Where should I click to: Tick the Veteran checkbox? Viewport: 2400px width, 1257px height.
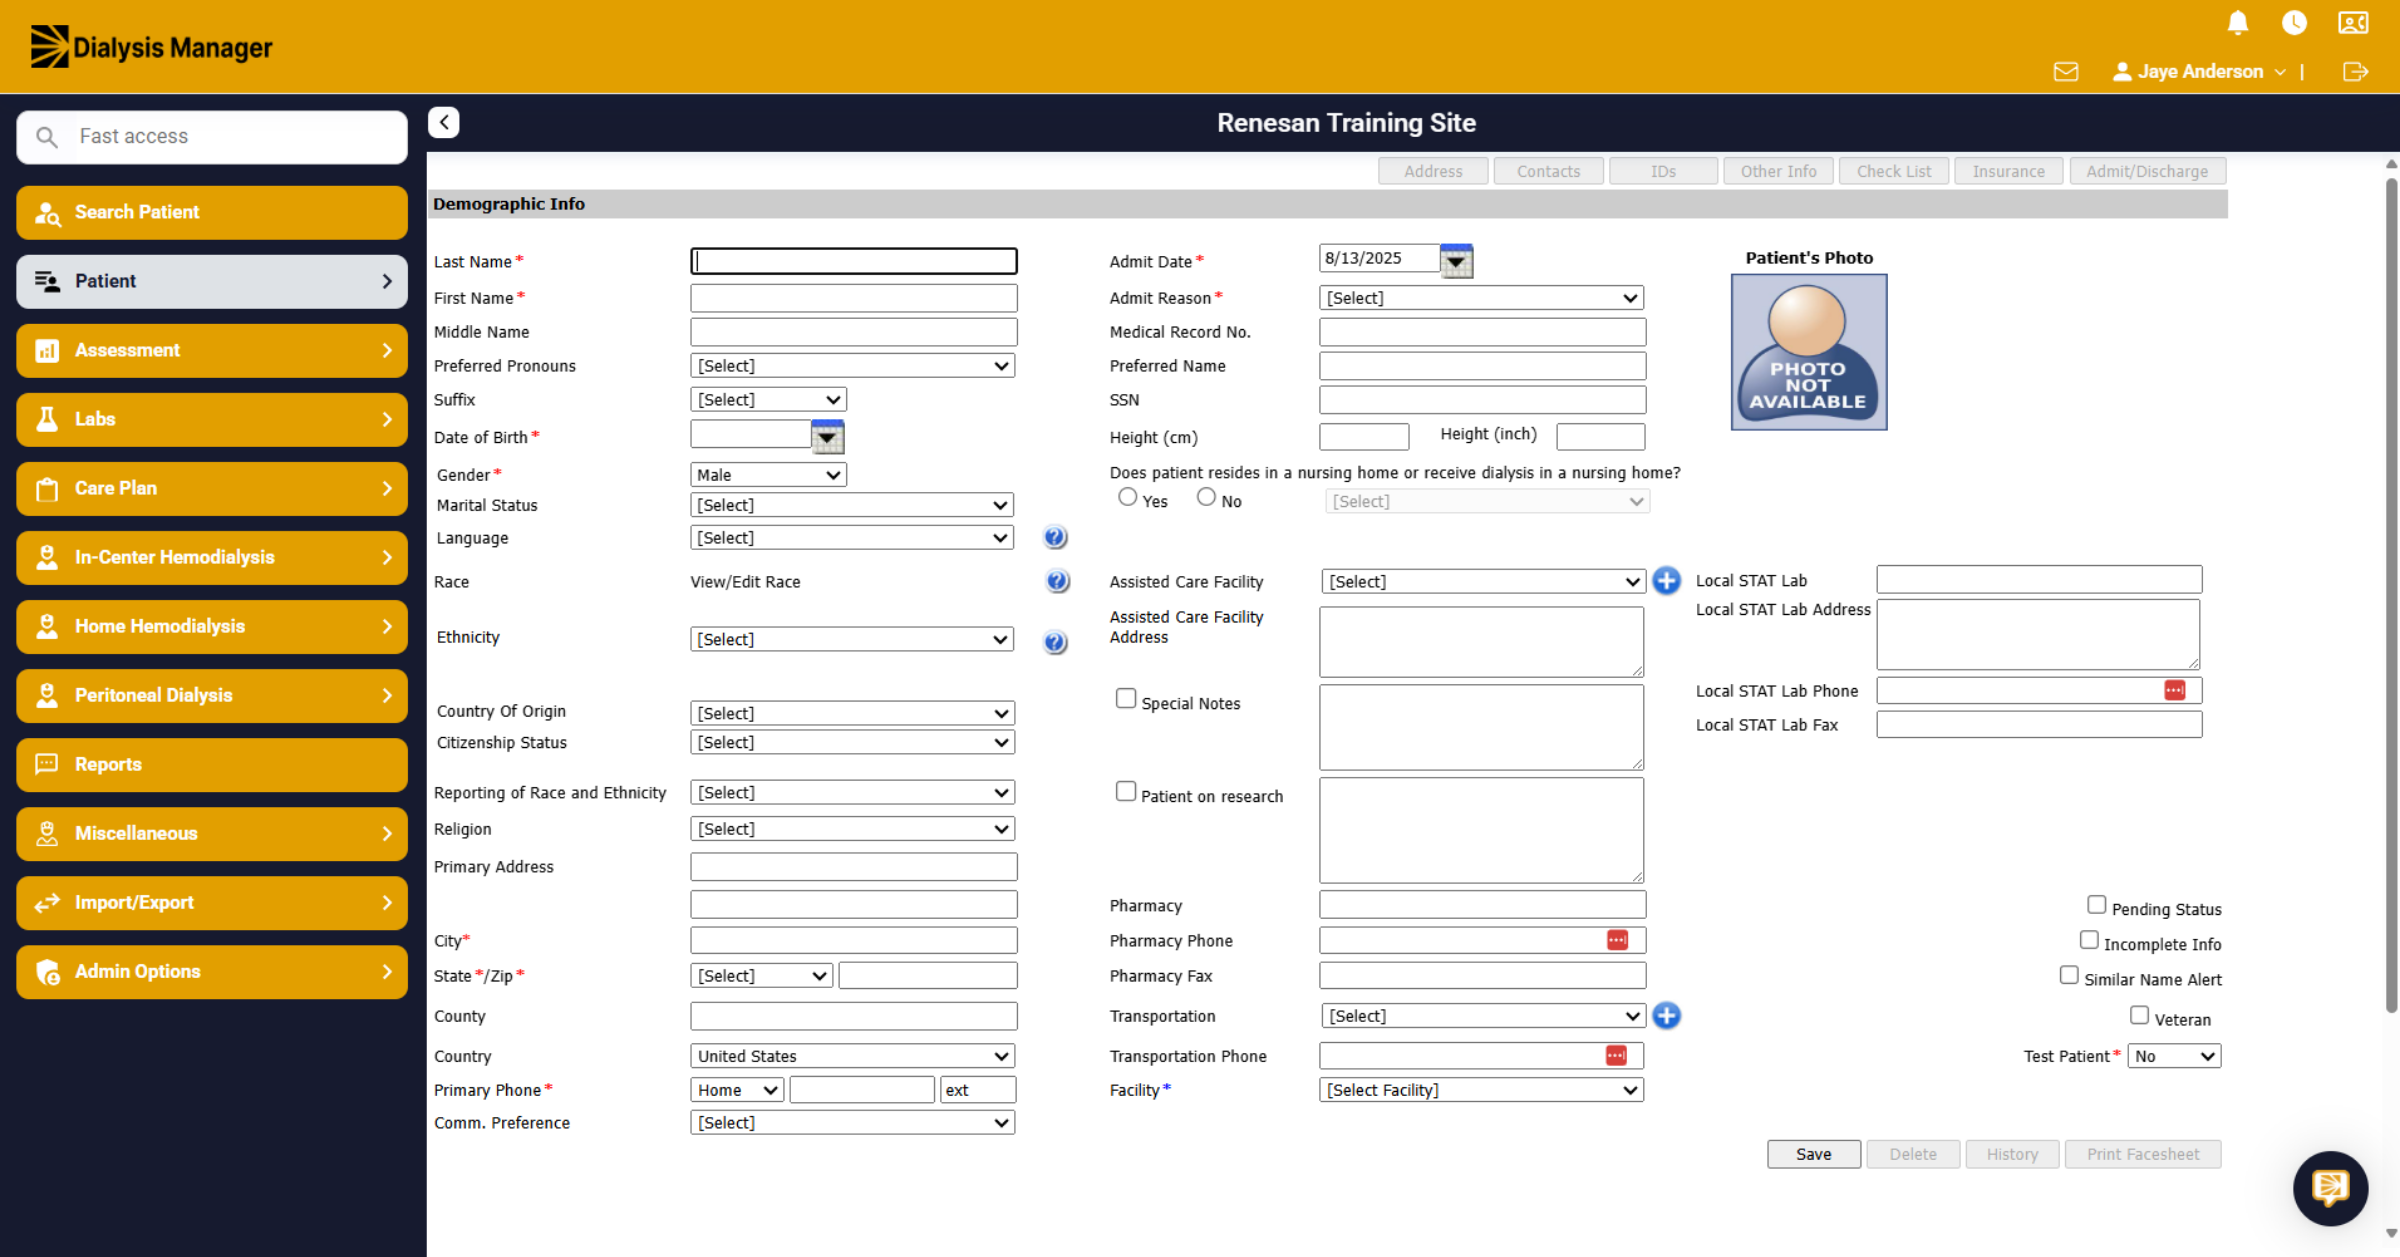pyautogui.click(x=2139, y=1015)
